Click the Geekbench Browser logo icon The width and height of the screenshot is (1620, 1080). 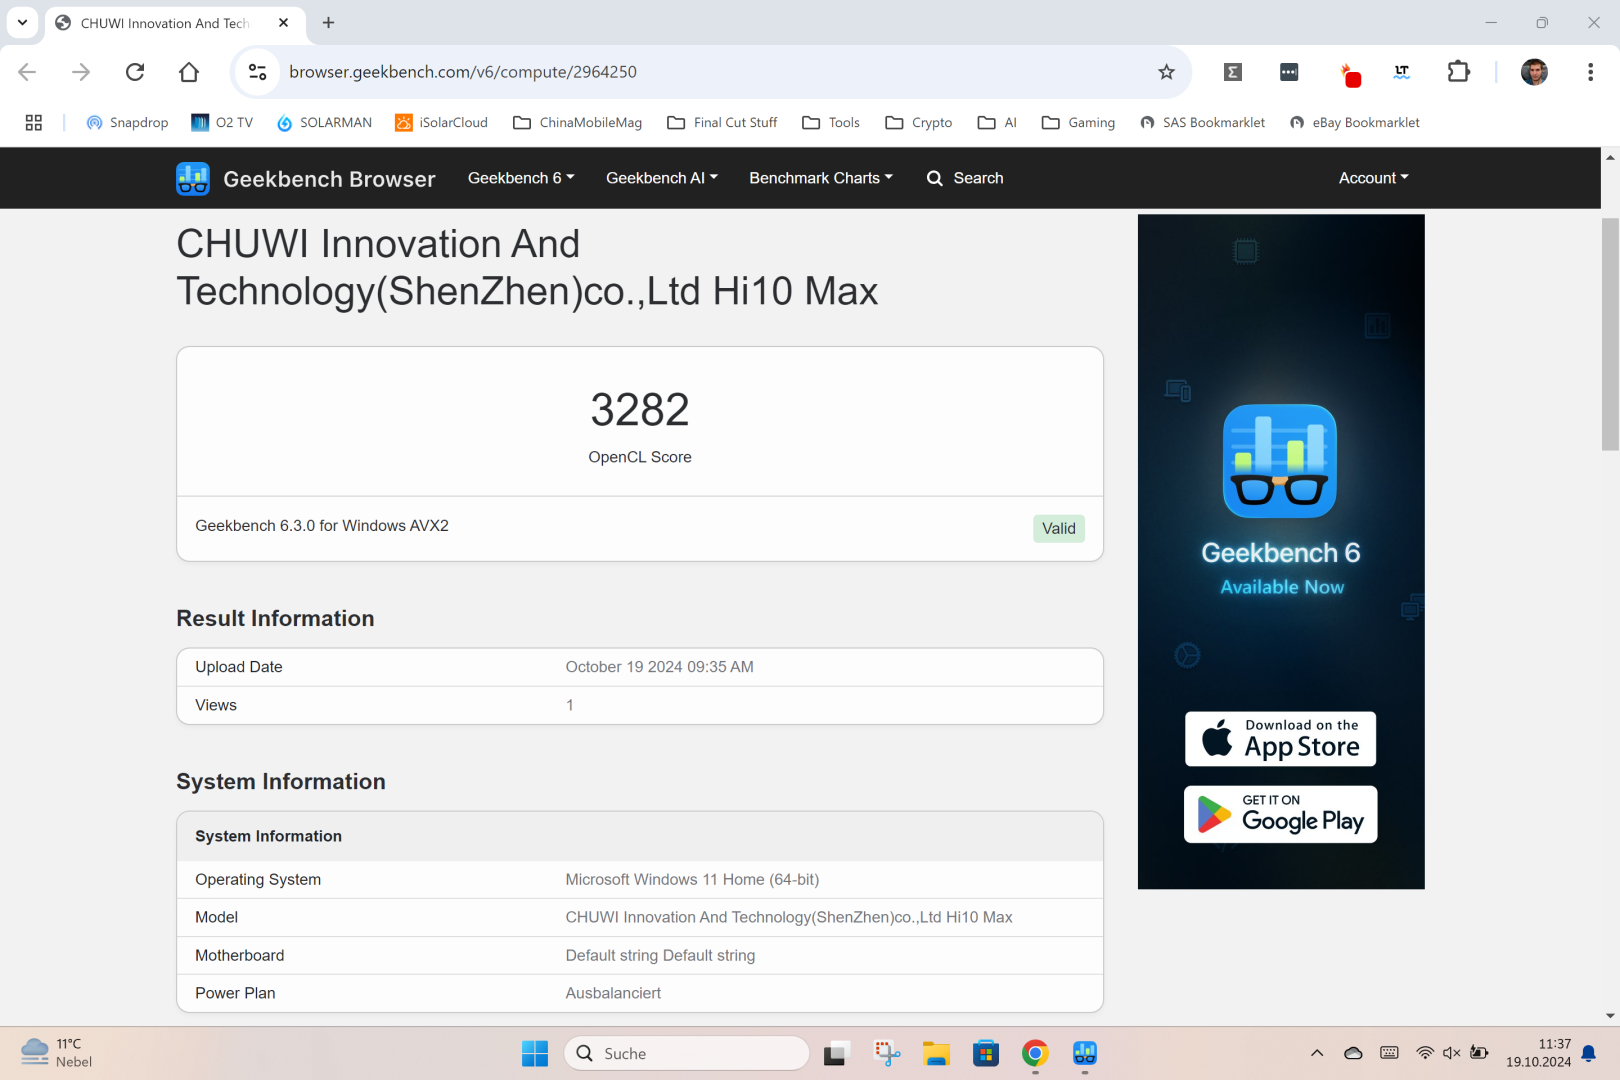click(193, 179)
